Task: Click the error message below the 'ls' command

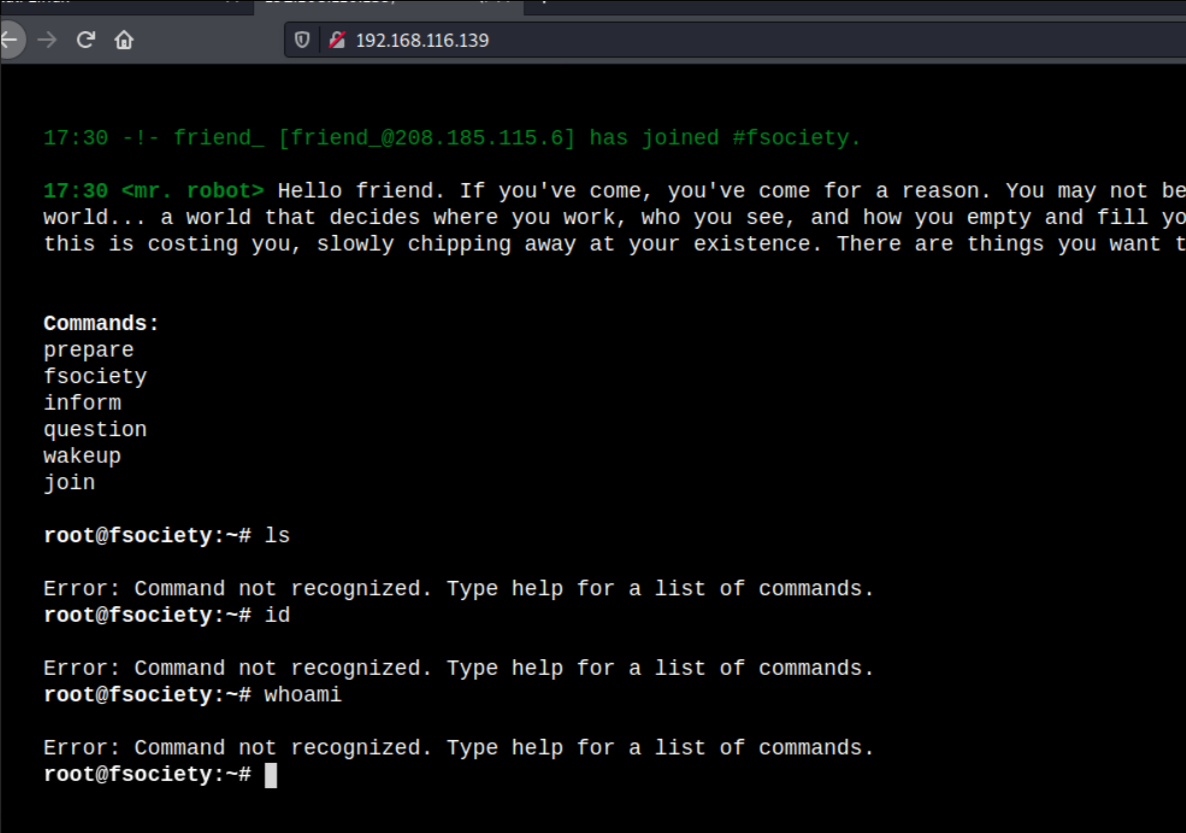Action: [x=458, y=589]
